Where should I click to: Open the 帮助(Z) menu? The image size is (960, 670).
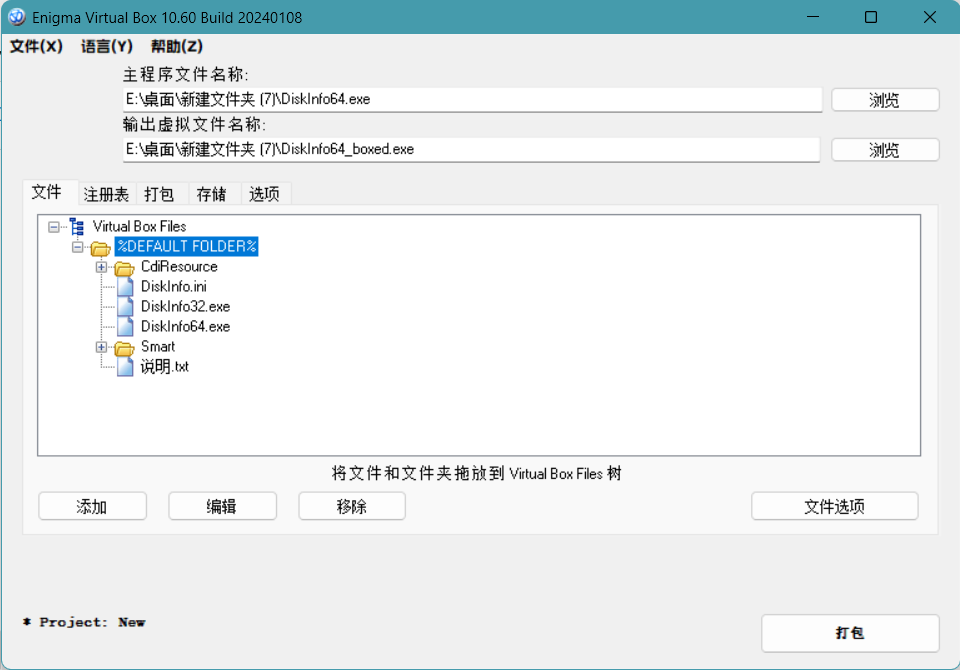coord(177,47)
